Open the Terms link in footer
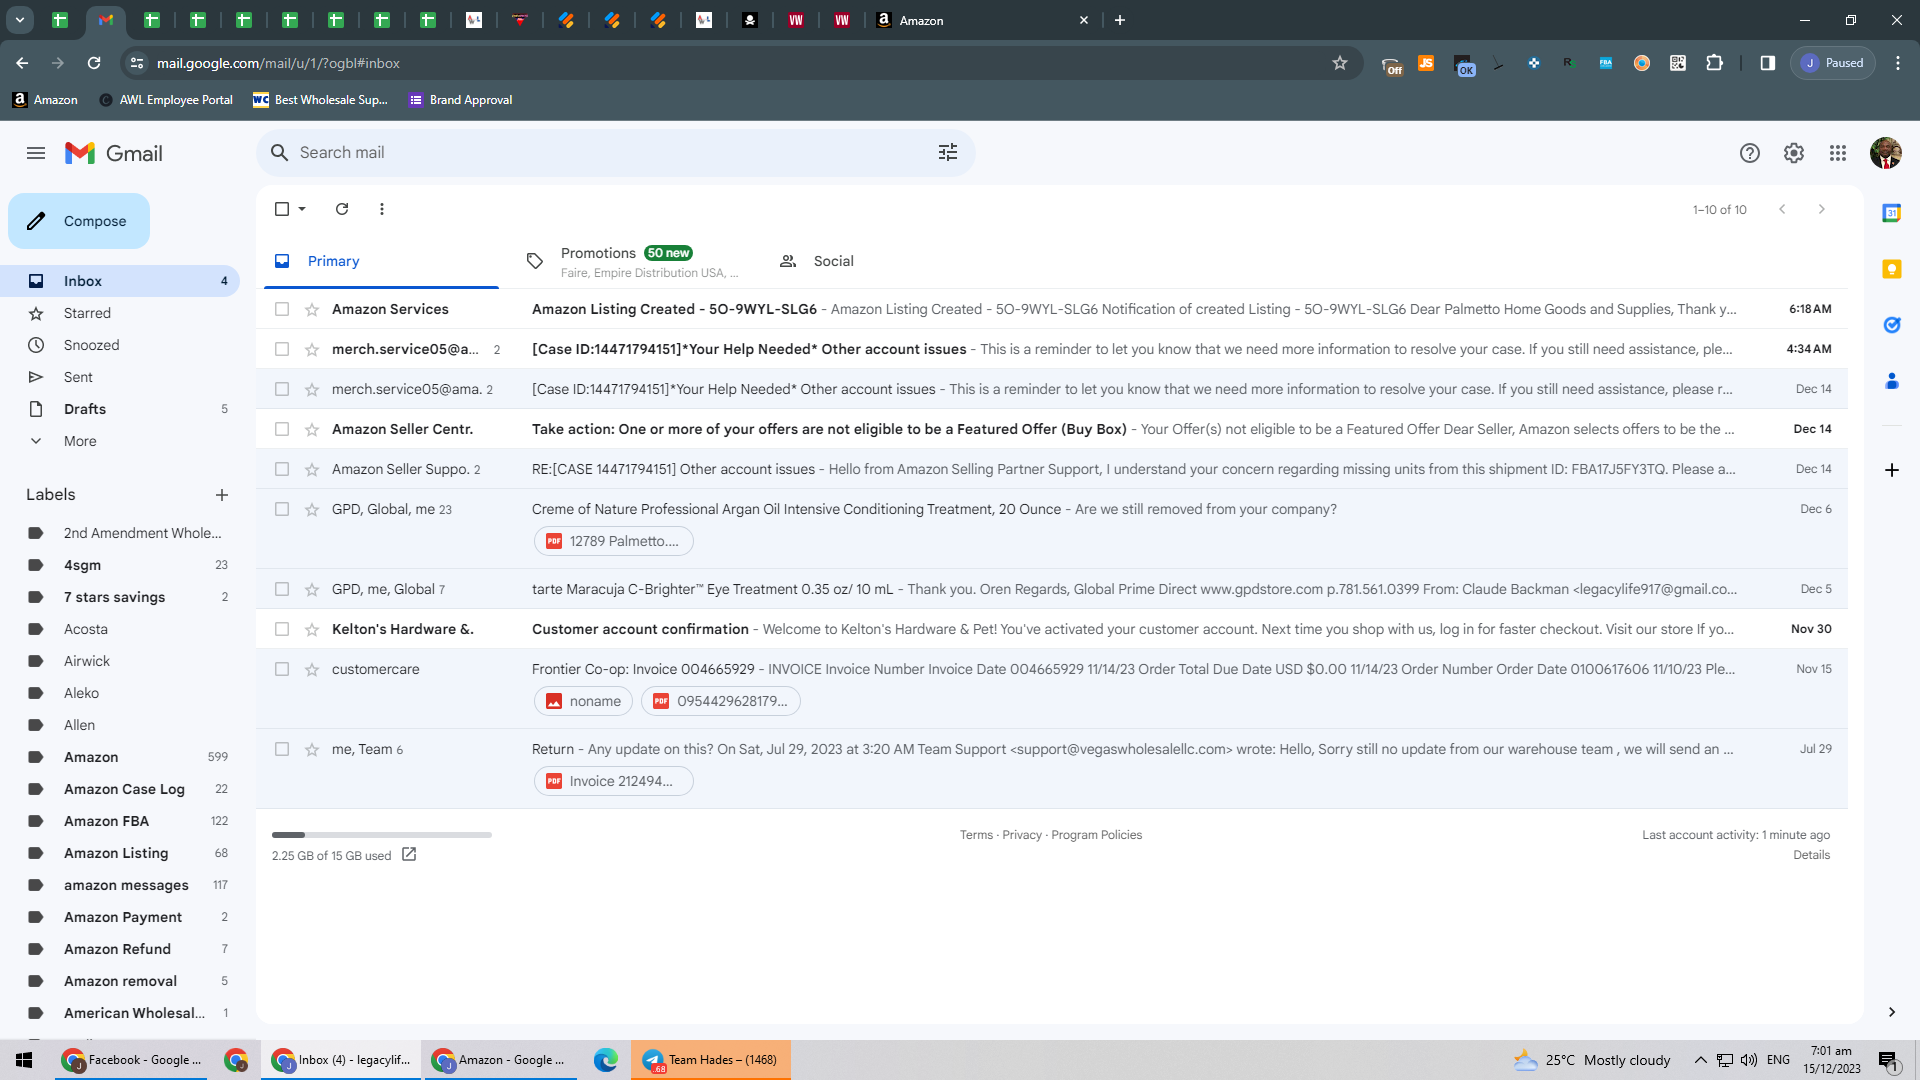Image resolution: width=1920 pixels, height=1080 pixels. [x=976, y=835]
